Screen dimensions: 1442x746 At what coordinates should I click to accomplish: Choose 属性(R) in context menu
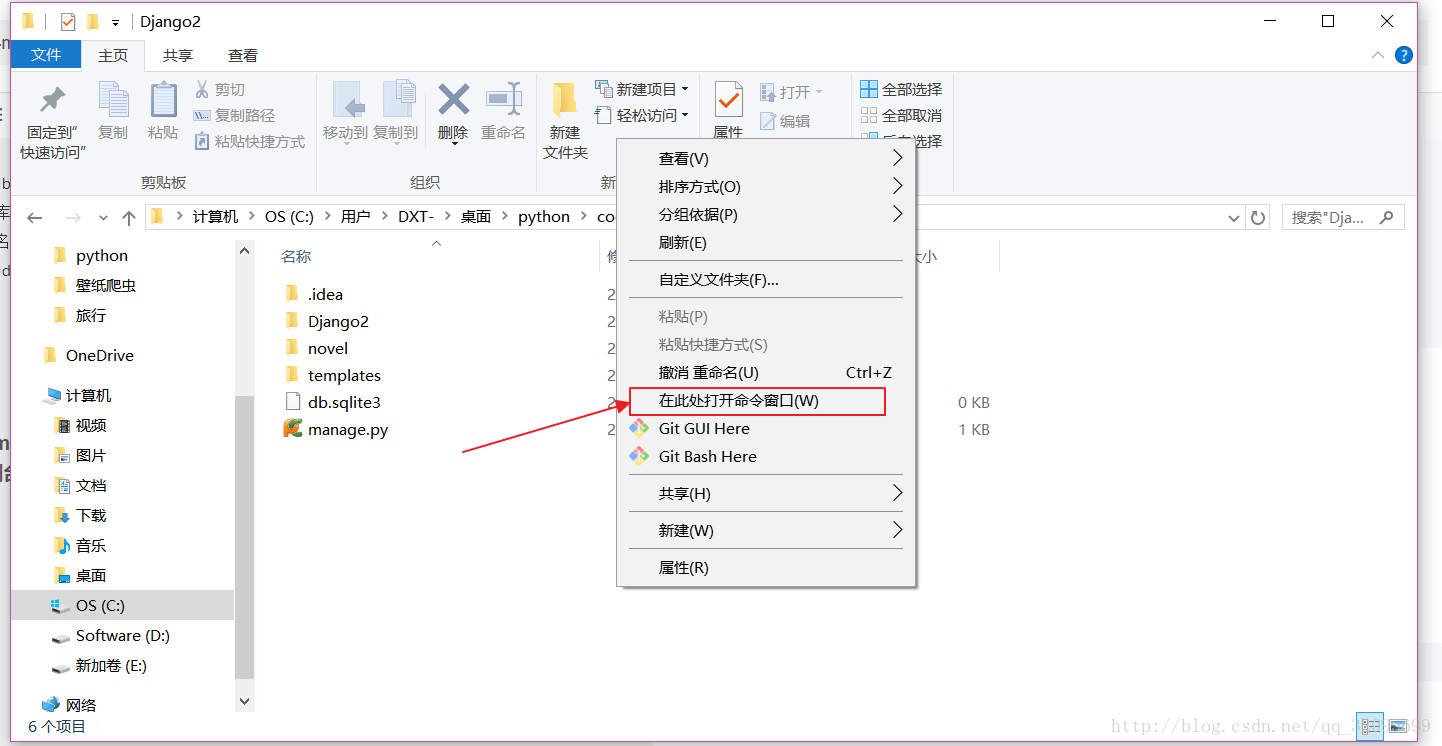(x=766, y=567)
